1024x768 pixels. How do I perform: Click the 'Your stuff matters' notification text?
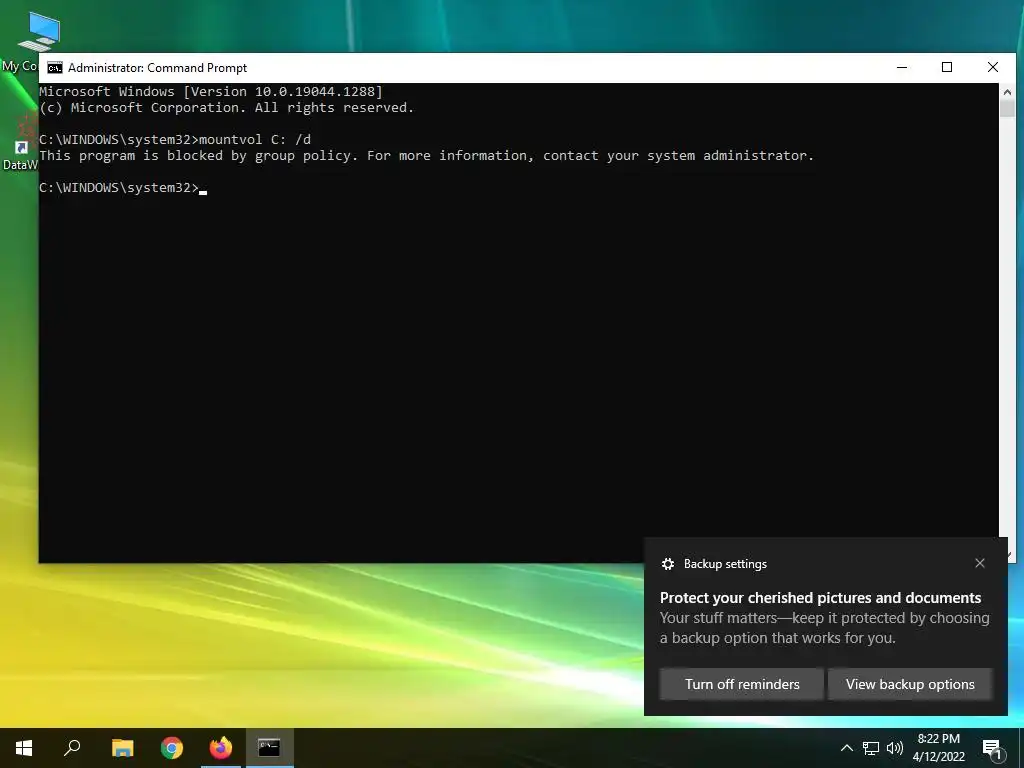click(824, 628)
